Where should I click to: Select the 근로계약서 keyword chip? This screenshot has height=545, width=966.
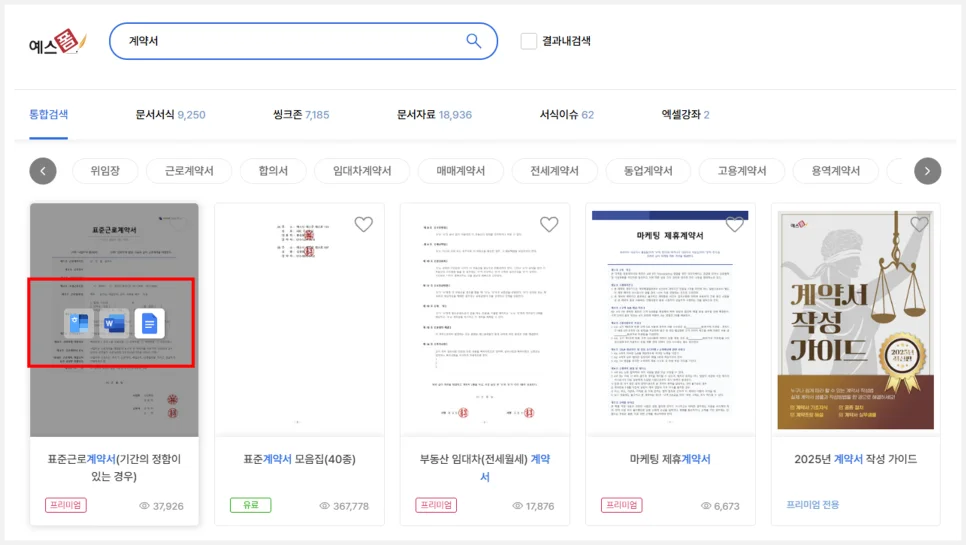coord(189,171)
